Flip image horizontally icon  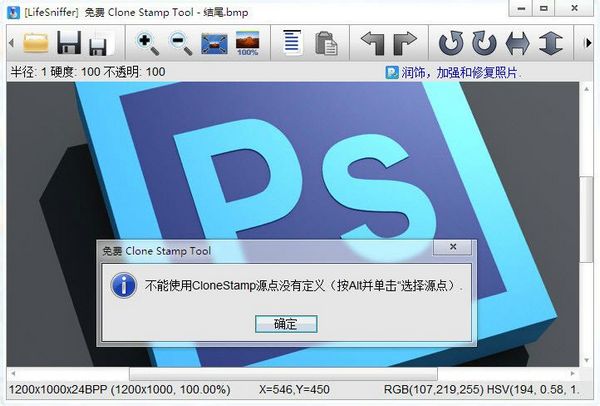(x=517, y=43)
